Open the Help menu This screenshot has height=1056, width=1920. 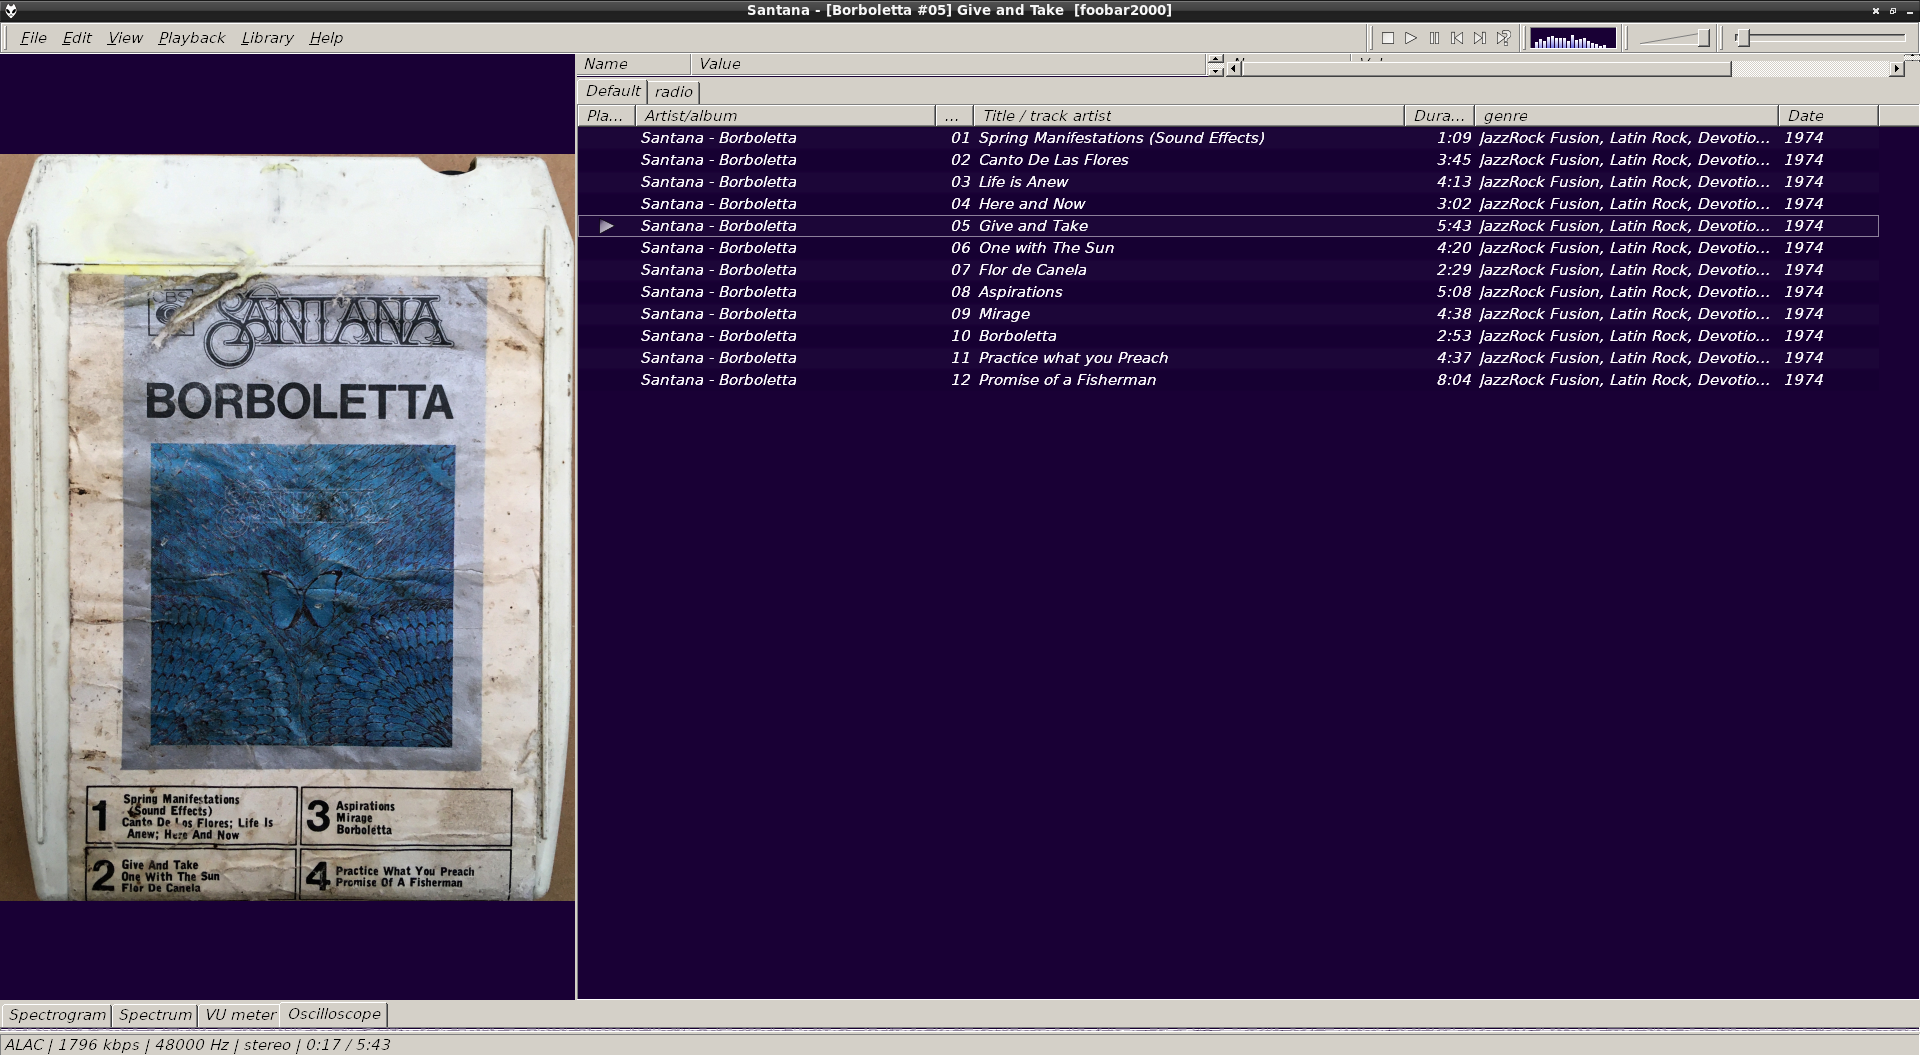pos(326,38)
